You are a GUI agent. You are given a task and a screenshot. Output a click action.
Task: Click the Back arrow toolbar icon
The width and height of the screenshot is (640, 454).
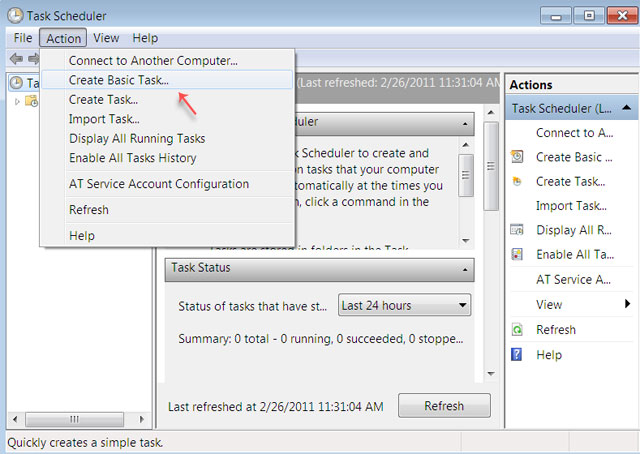[x=16, y=59]
